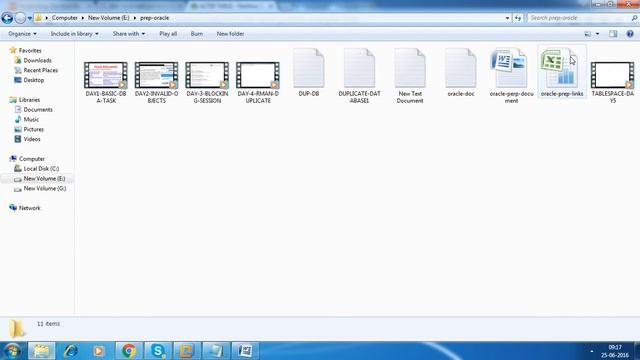Select the DUP-DB file icon
Viewport: 640px width, 360px height.
(x=309, y=68)
